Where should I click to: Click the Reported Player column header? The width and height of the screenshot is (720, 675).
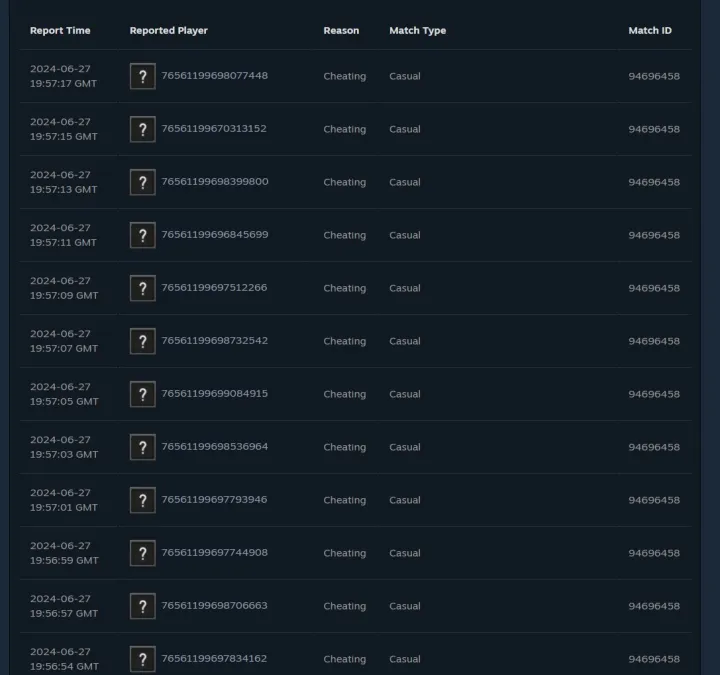(168, 31)
